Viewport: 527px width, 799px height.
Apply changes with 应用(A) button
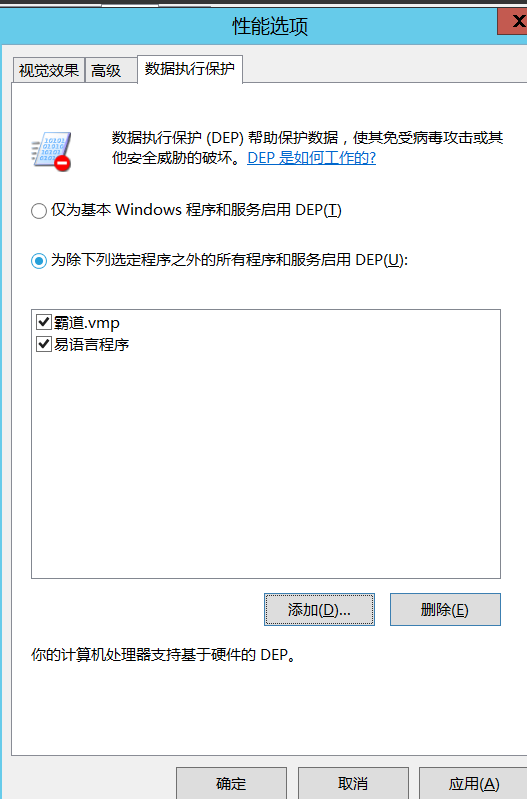pyautogui.click(x=473, y=783)
